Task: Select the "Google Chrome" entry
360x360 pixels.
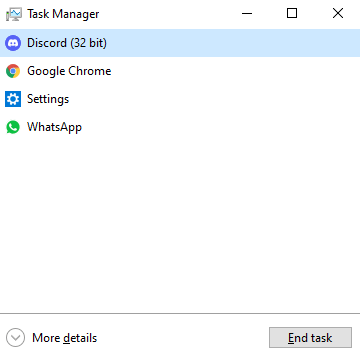Action: (180, 71)
